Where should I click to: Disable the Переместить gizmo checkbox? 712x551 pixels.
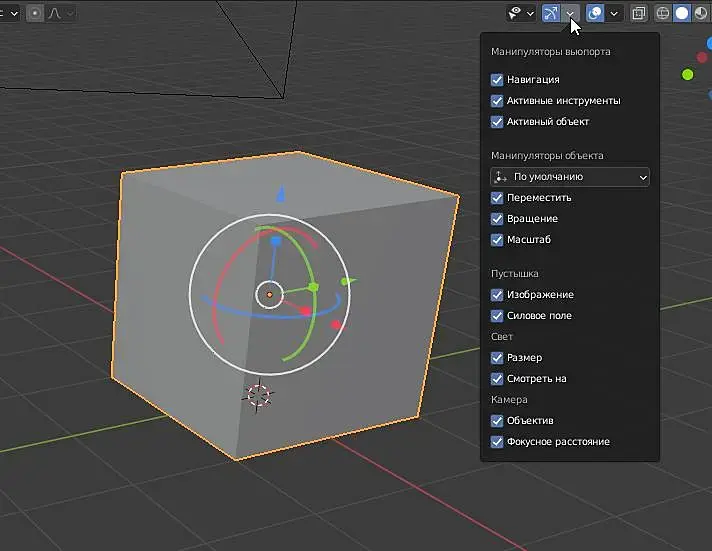click(497, 198)
